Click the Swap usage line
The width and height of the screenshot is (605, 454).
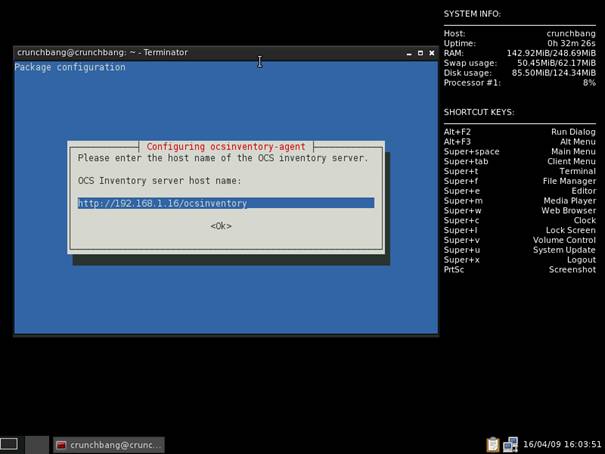(519, 63)
